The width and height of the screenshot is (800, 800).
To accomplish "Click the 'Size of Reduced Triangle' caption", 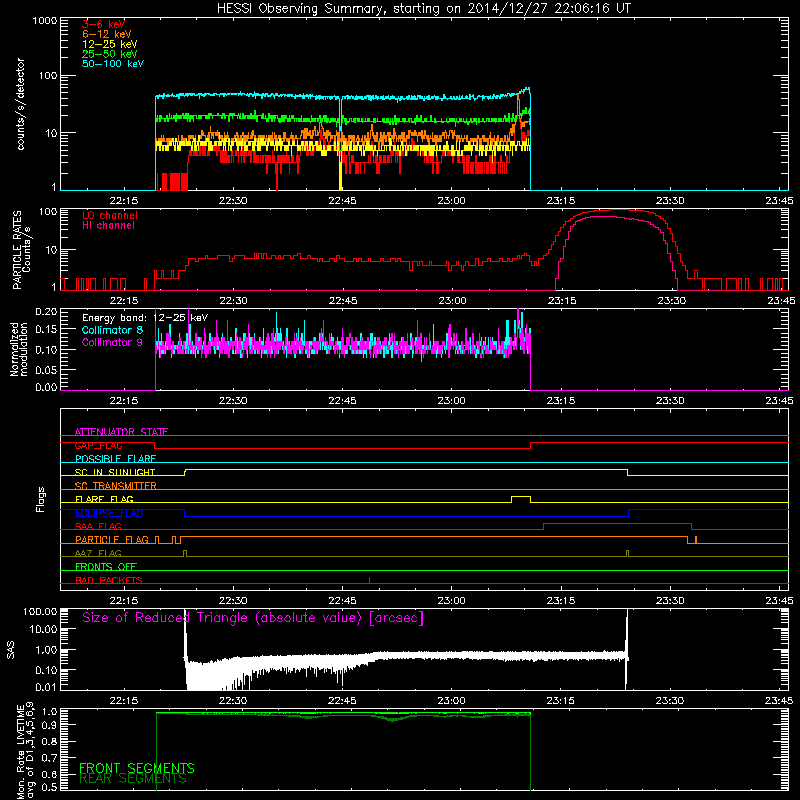I will (253, 618).
